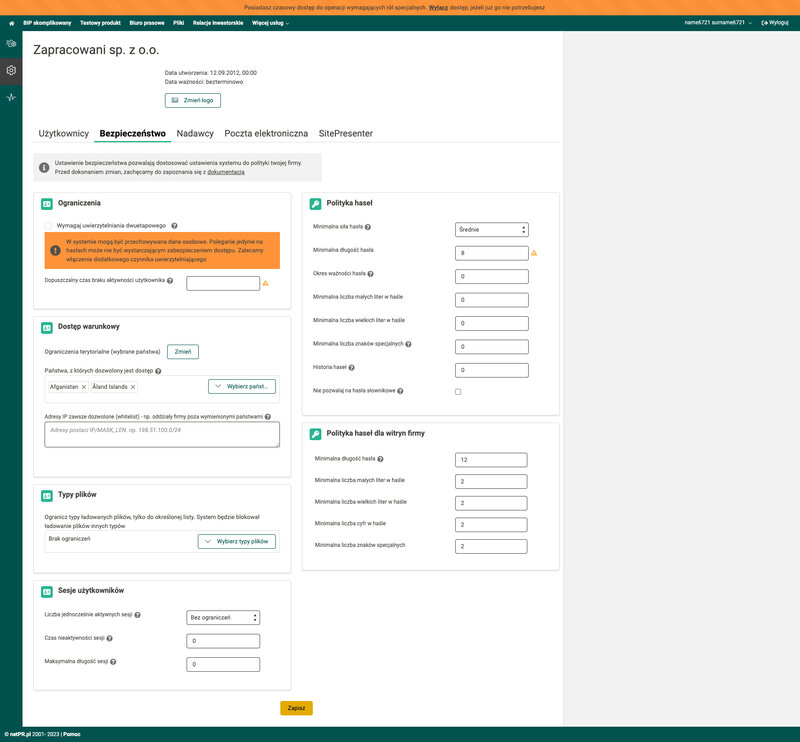
Task: Open the settings gear in left sidebar
Action: point(11,70)
